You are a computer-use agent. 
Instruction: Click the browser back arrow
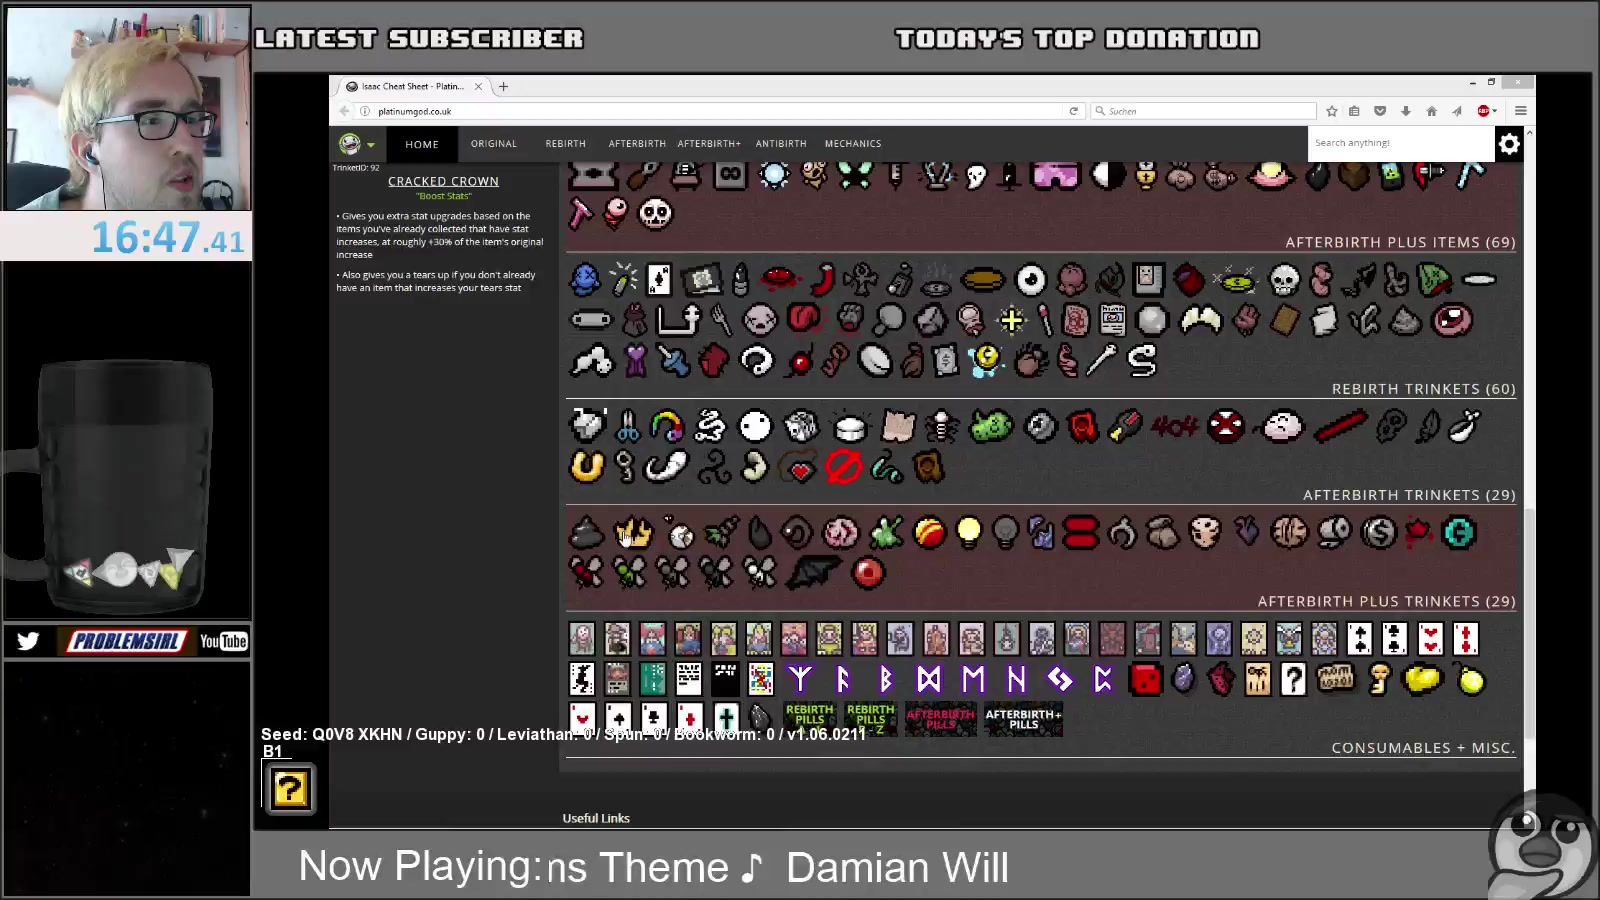(x=344, y=111)
